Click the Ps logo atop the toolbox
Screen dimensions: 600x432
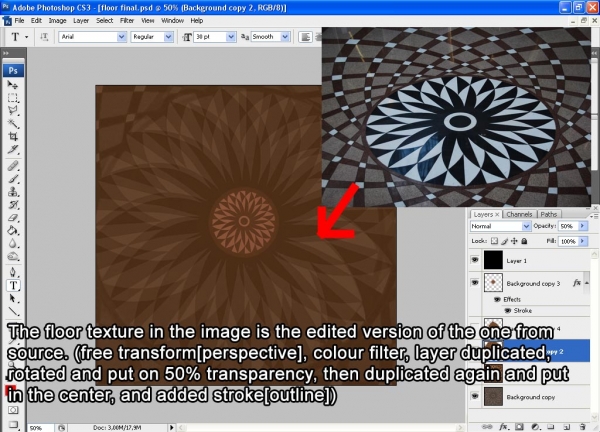coord(13,70)
